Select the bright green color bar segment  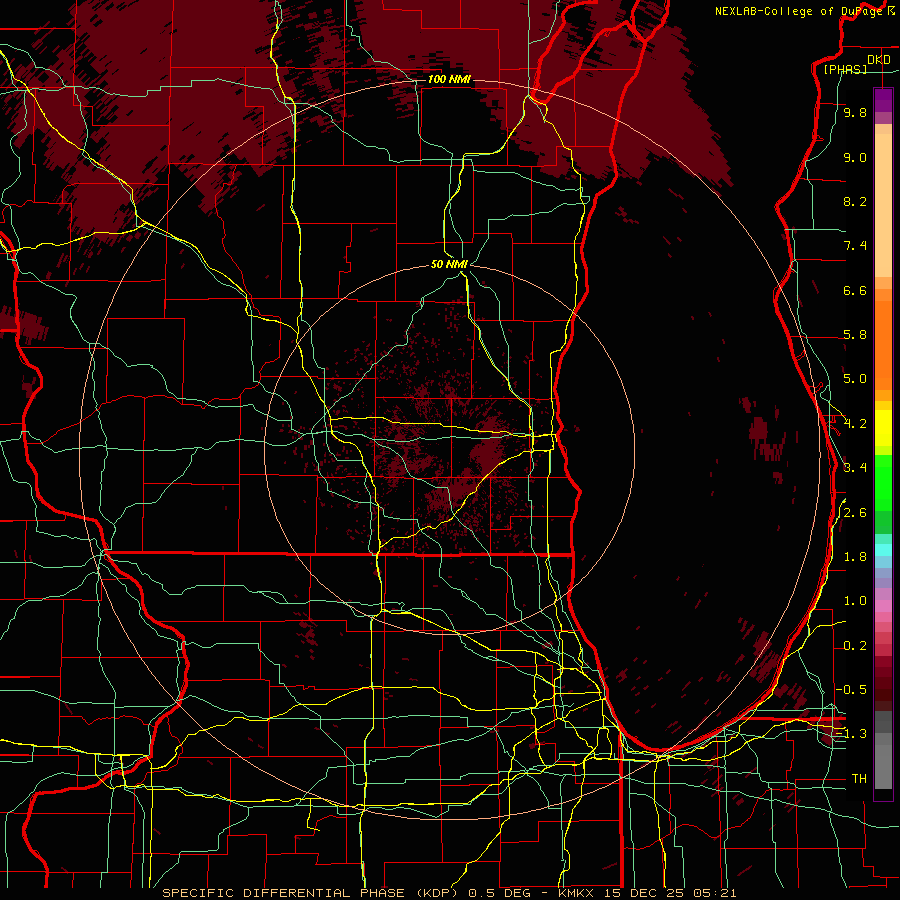click(x=883, y=484)
